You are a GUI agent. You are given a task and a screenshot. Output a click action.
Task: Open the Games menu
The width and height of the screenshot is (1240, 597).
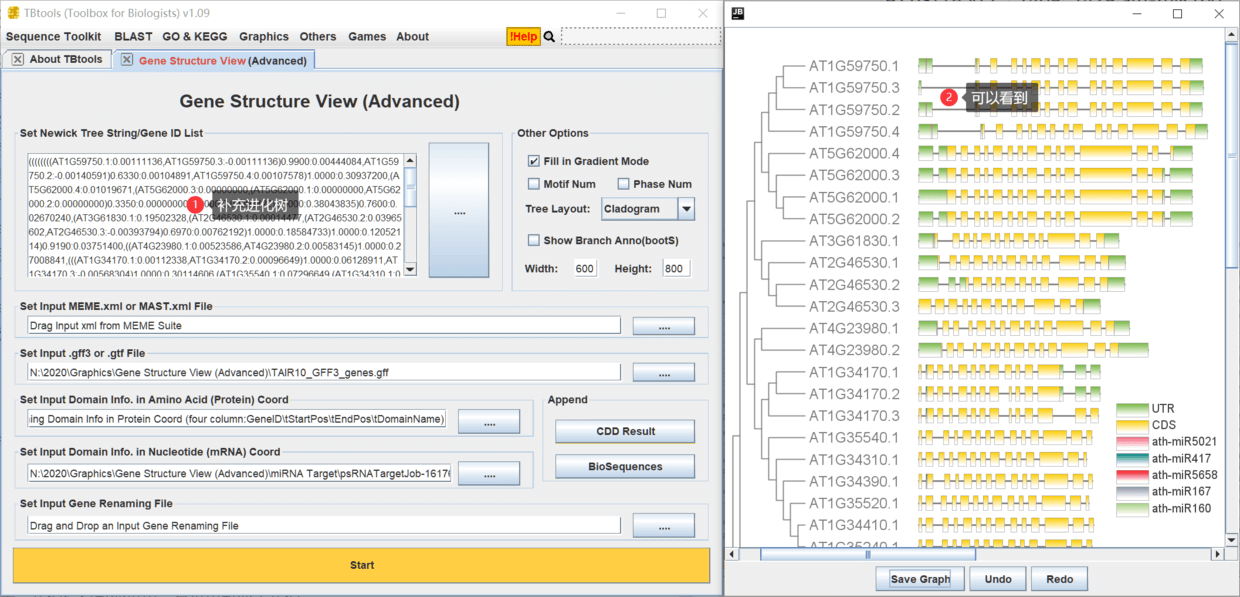pos(367,37)
